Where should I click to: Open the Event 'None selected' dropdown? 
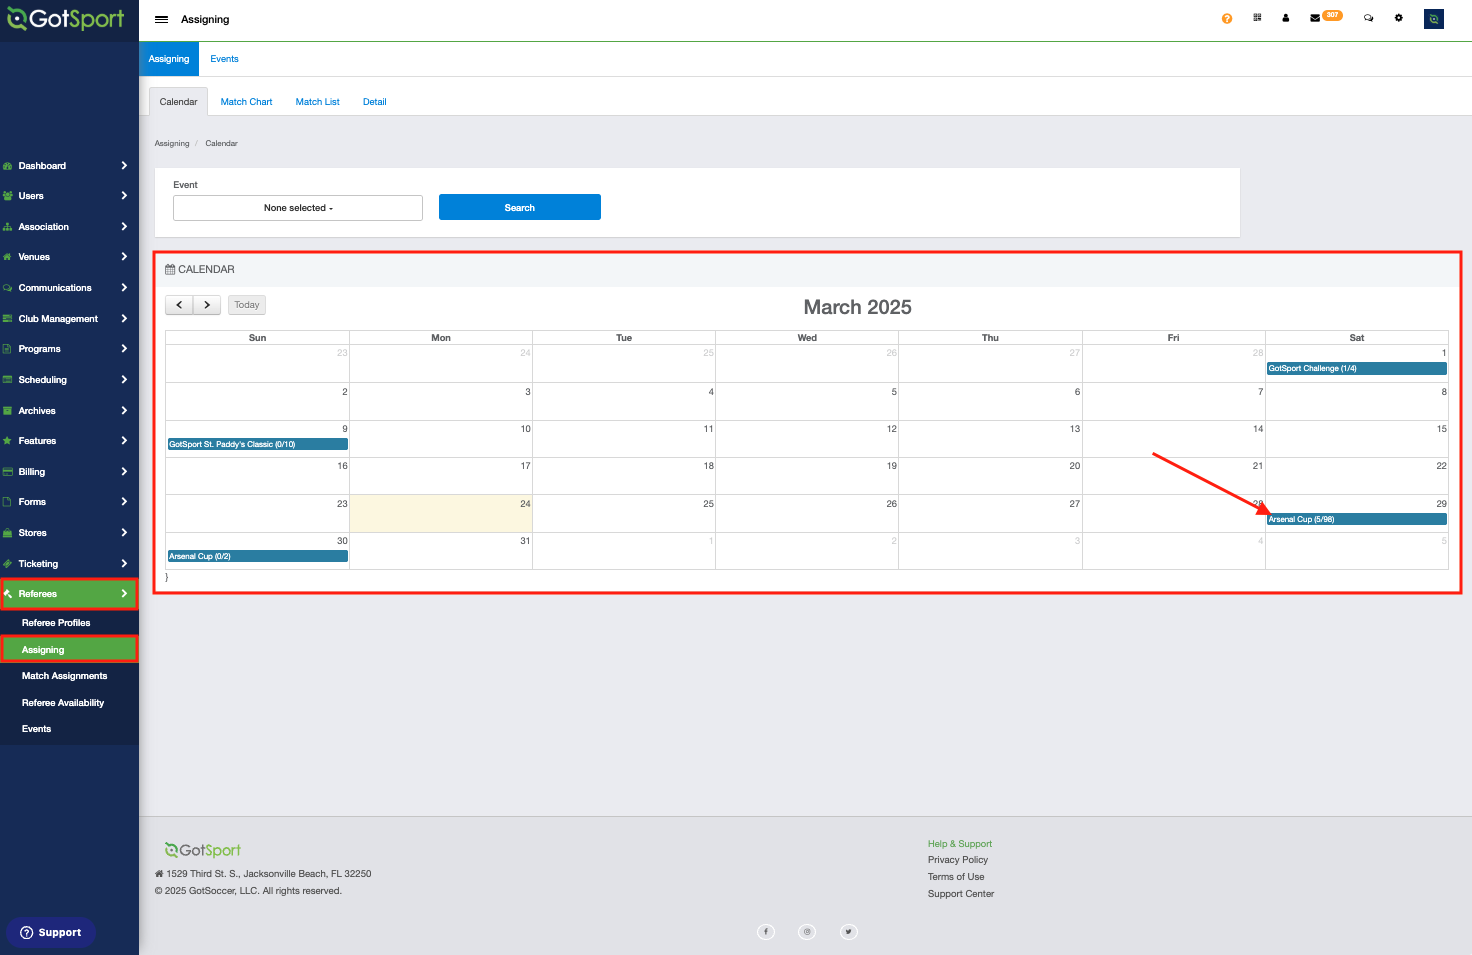pos(298,208)
